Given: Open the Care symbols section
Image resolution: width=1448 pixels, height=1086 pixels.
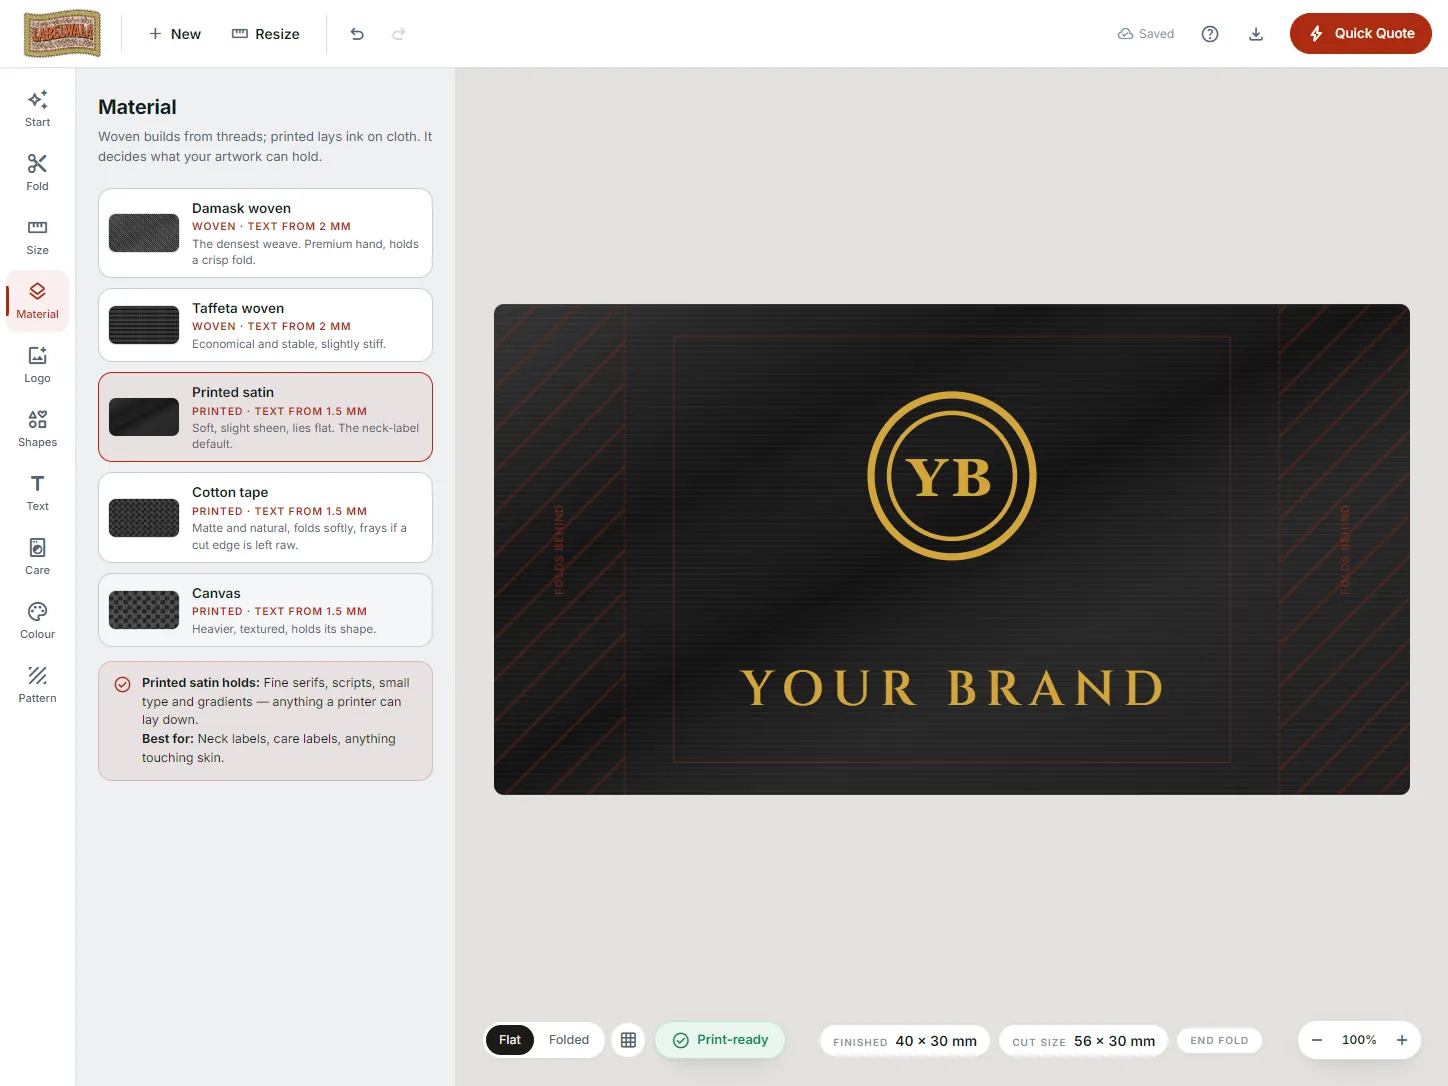Looking at the screenshot, I should 37,557.
